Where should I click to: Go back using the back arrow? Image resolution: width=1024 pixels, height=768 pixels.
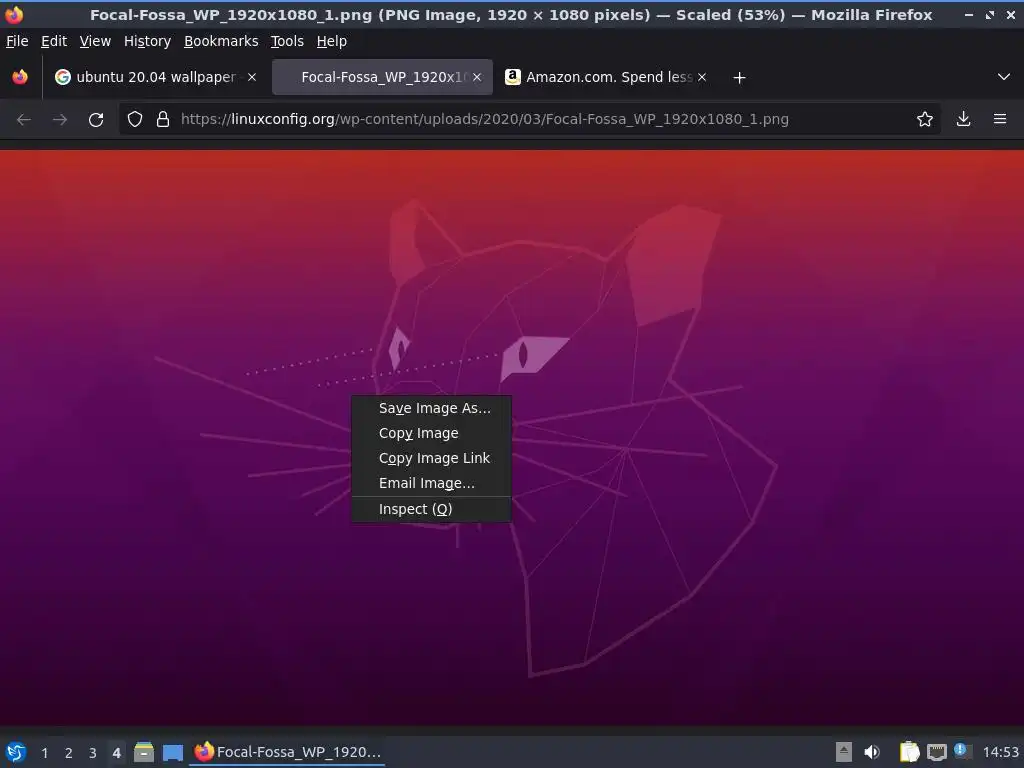pyautogui.click(x=24, y=120)
